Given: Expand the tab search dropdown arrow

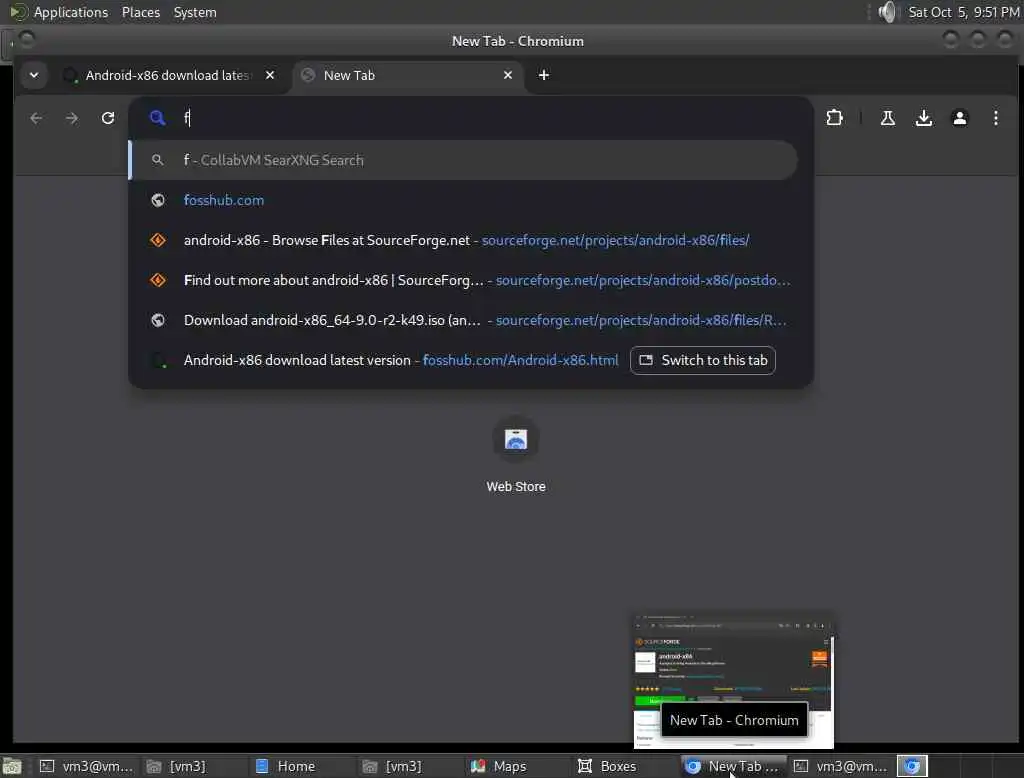Looking at the screenshot, I should pos(34,75).
